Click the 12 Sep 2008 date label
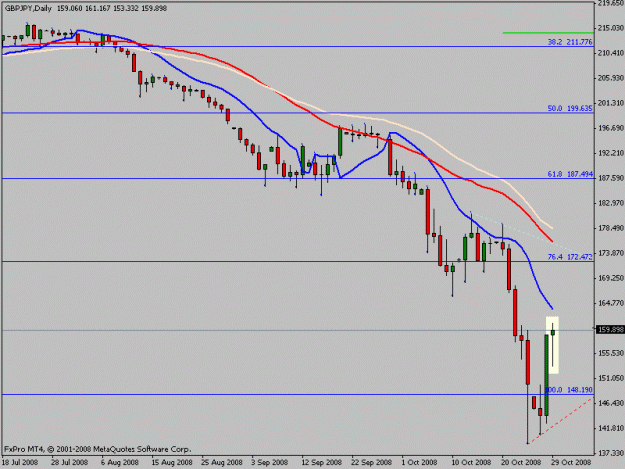The width and height of the screenshot is (625, 469). (320, 463)
